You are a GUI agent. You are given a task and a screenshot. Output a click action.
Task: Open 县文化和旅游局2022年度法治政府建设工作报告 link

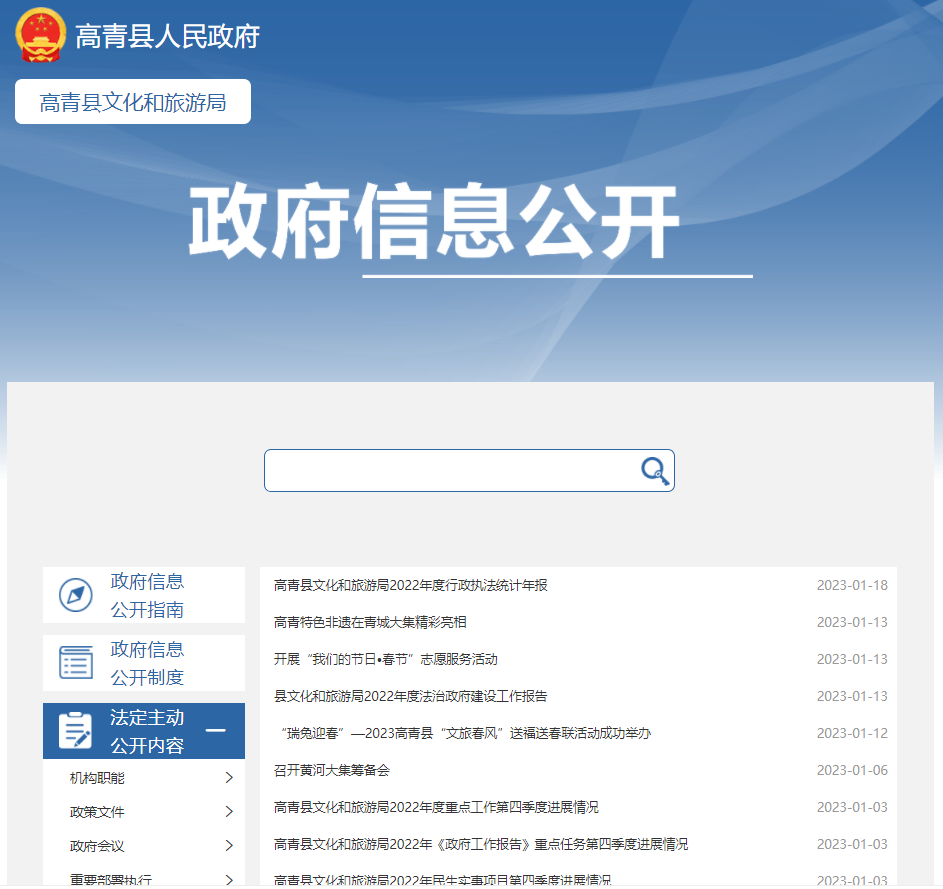click(410, 696)
